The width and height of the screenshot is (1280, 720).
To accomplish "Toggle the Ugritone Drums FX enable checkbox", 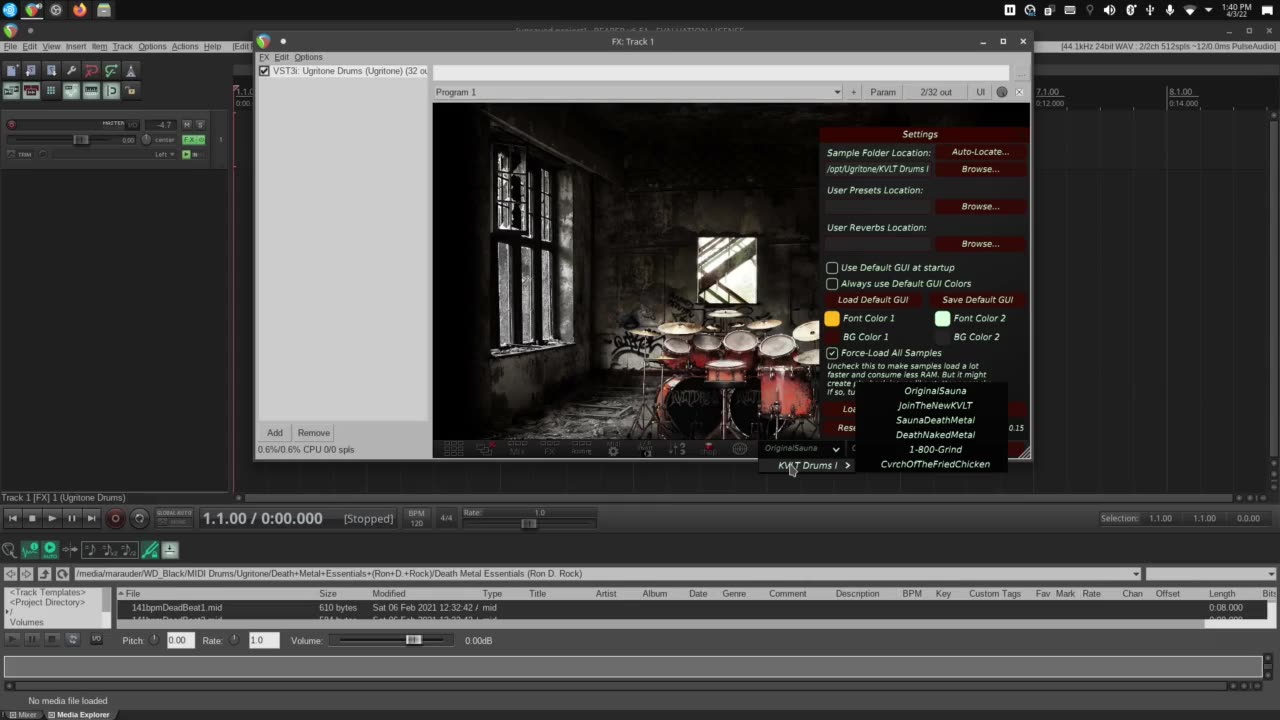I will pyautogui.click(x=264, y=71).
